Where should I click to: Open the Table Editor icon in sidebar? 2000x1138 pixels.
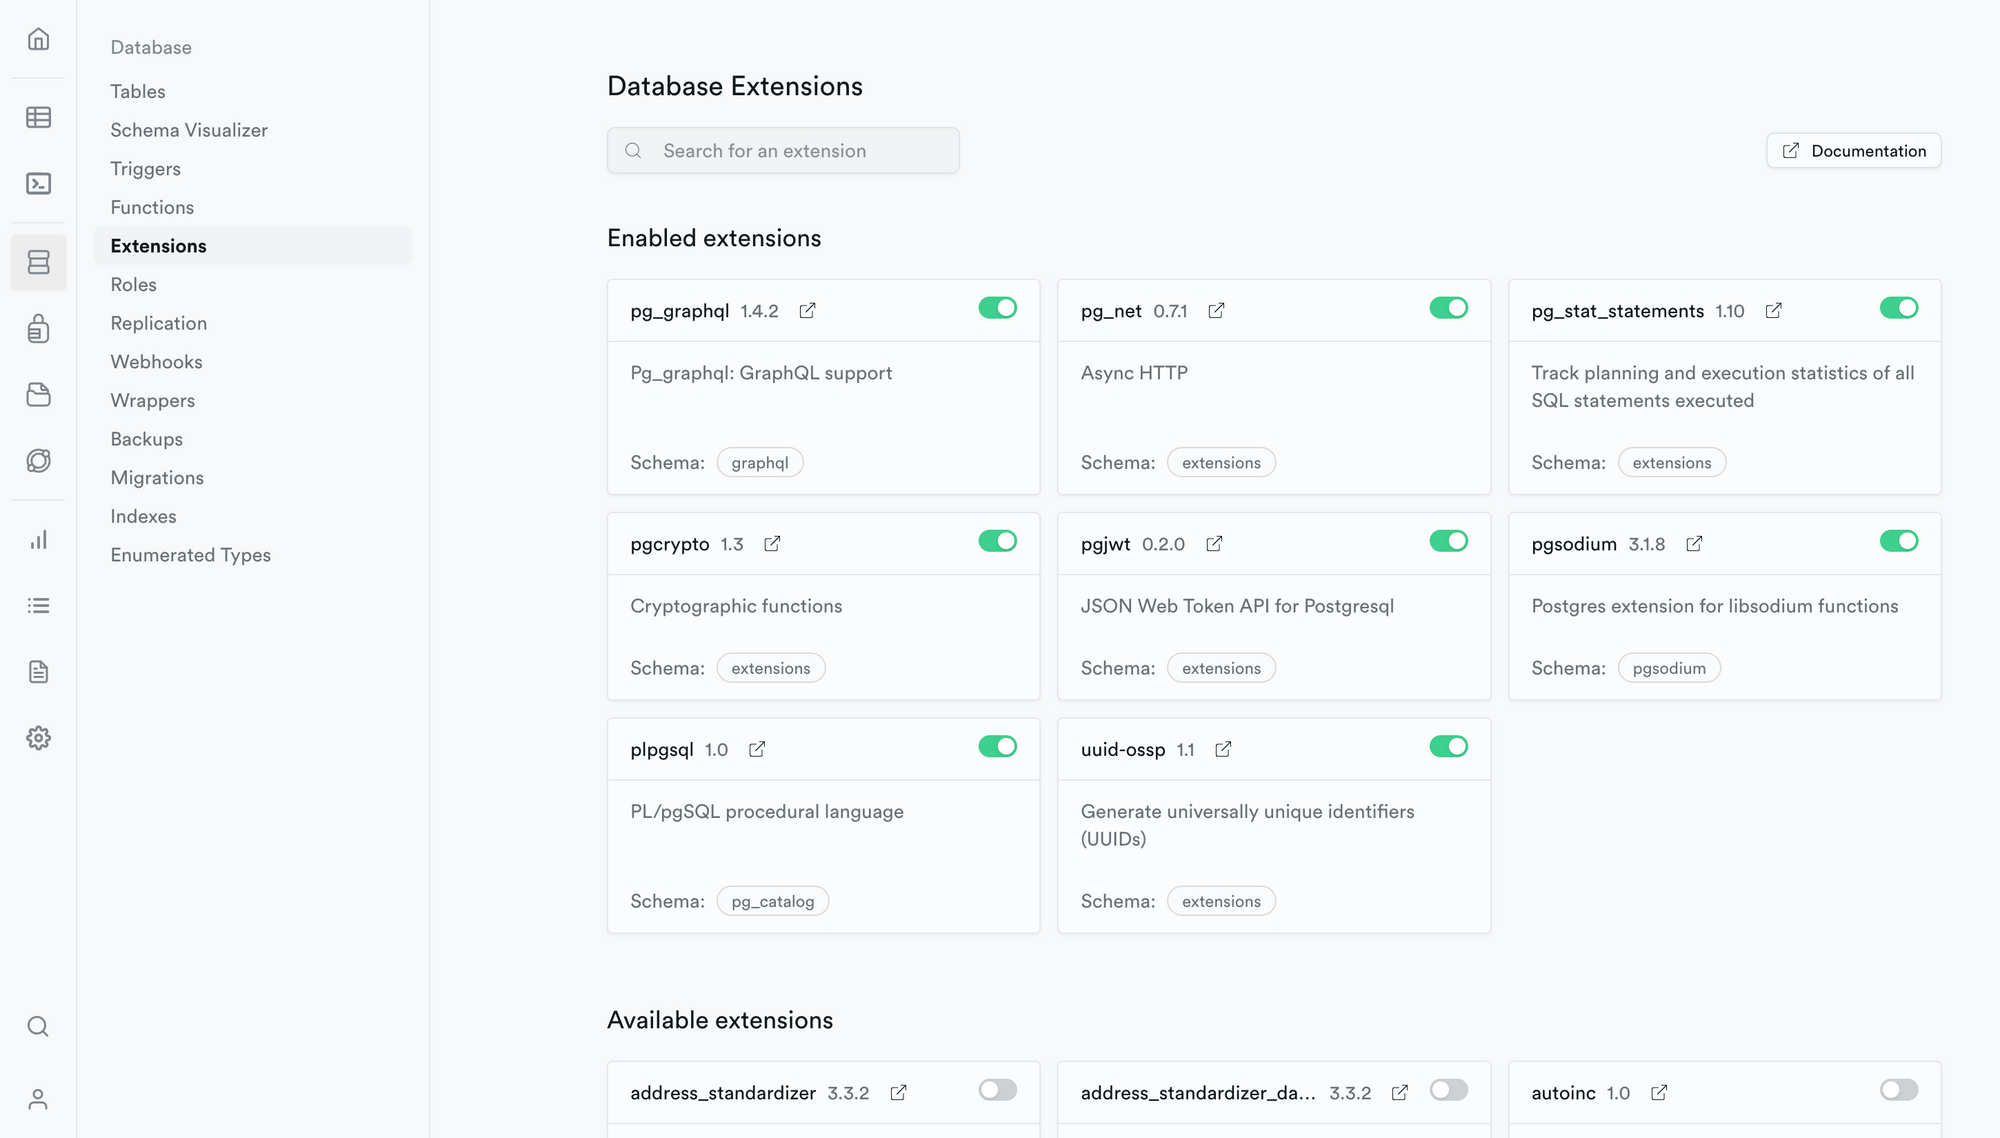pyautogui.click(x=38, y=117)
